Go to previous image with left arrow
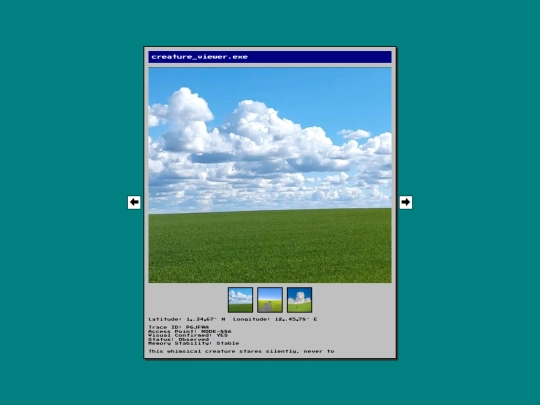Image resolution: width=540 pixels, height=405 pixels. click(134, 202)
